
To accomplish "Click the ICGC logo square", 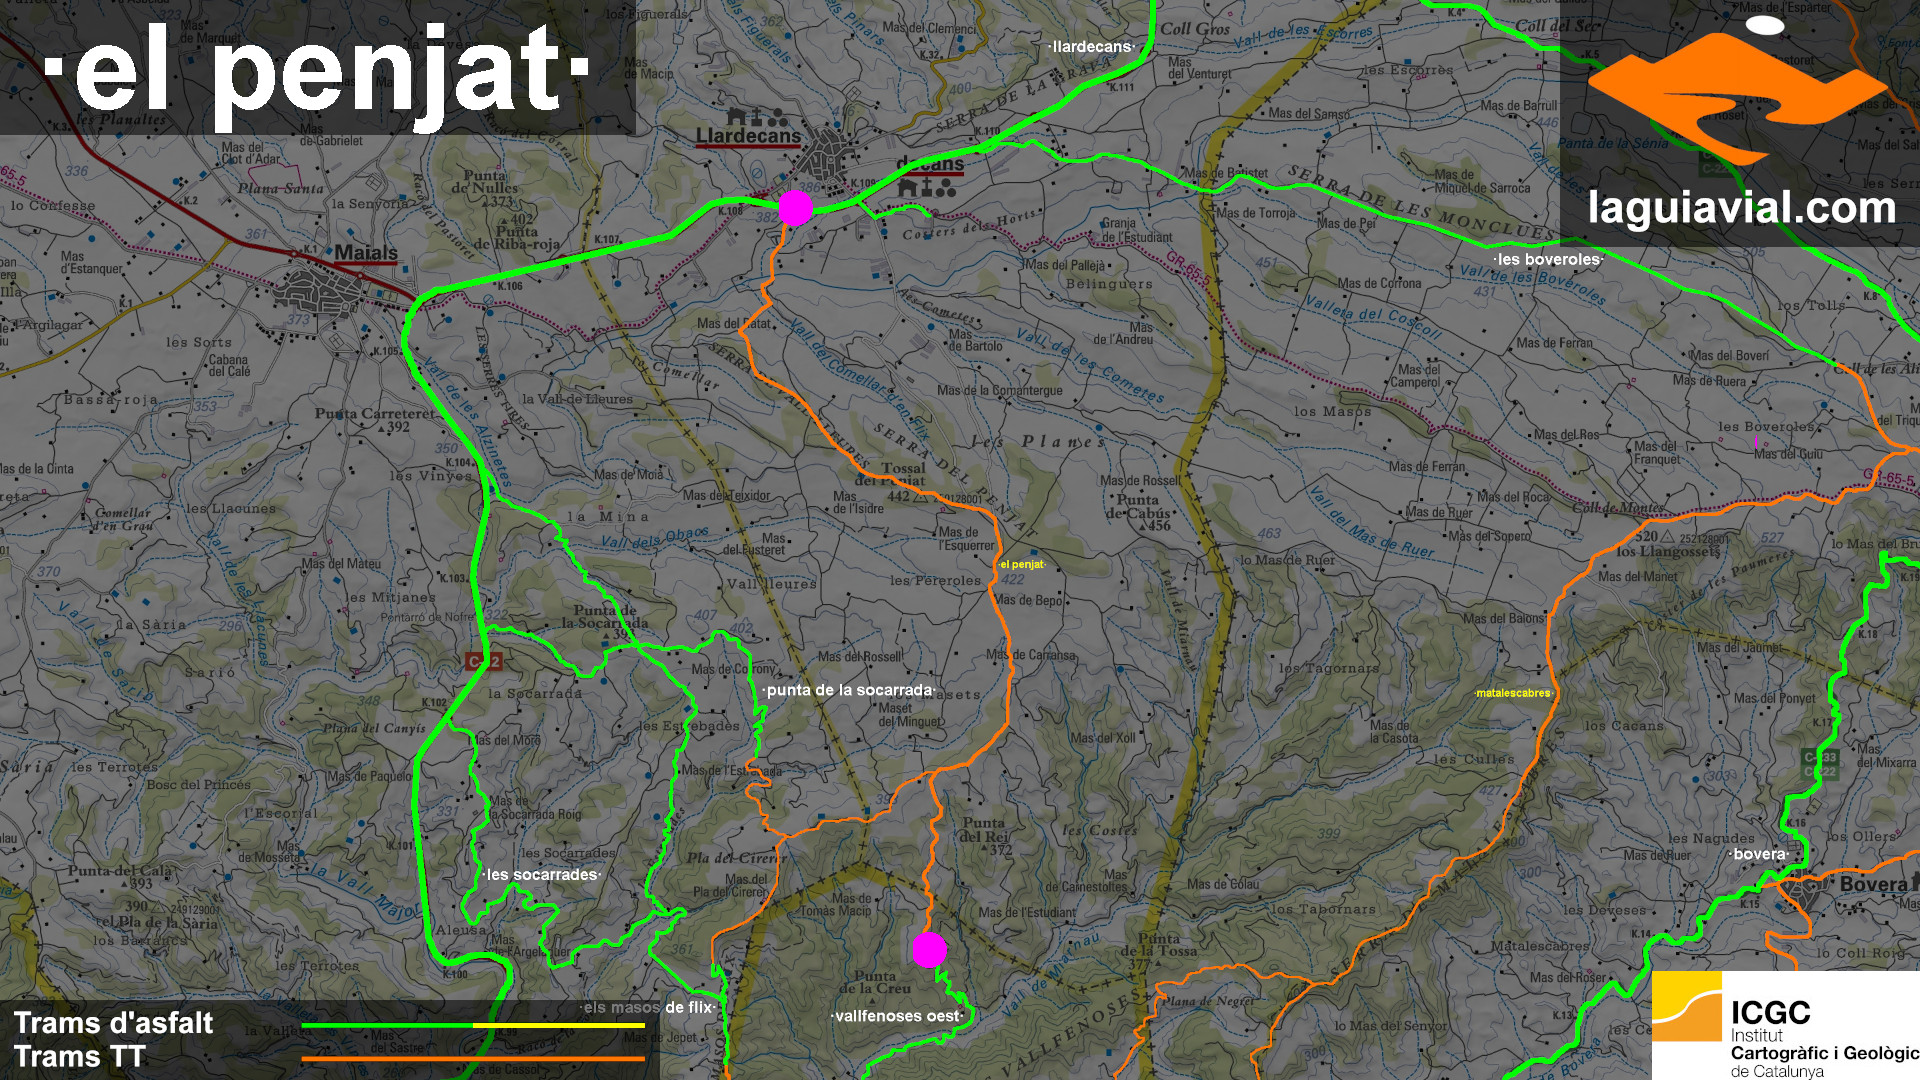I will click(1686, 1006).
